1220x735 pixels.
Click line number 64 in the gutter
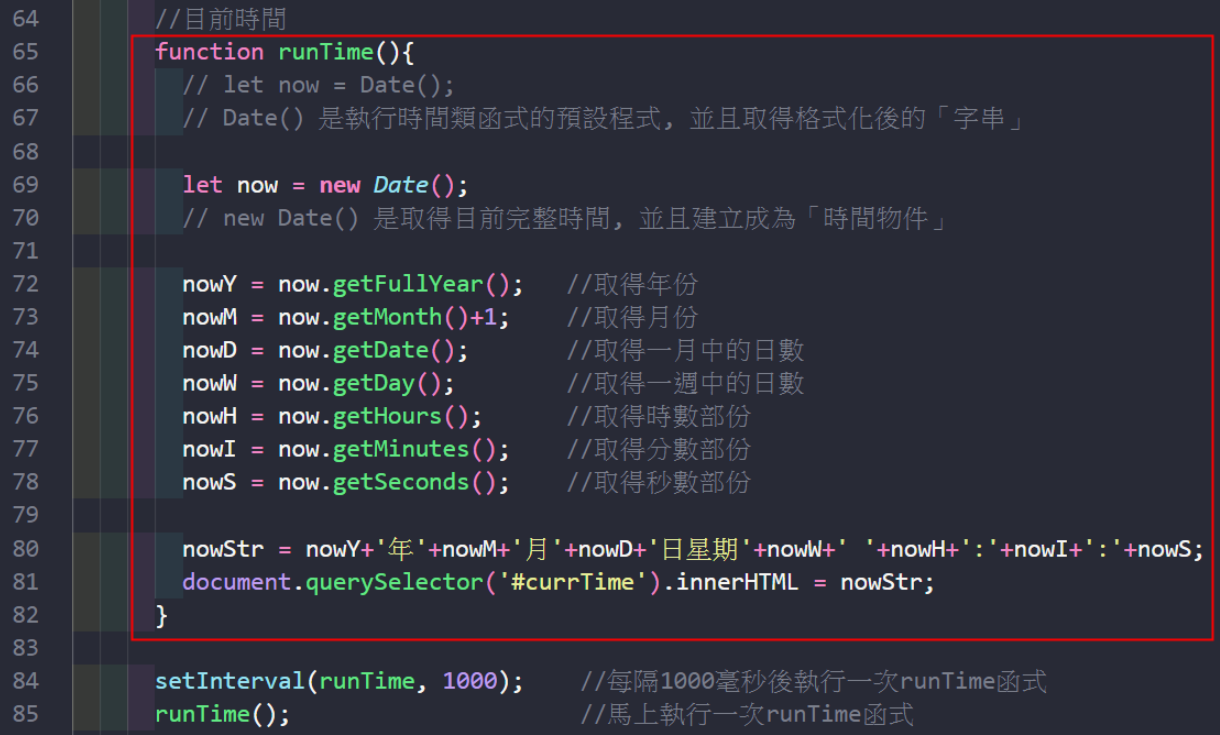(25, 18)
